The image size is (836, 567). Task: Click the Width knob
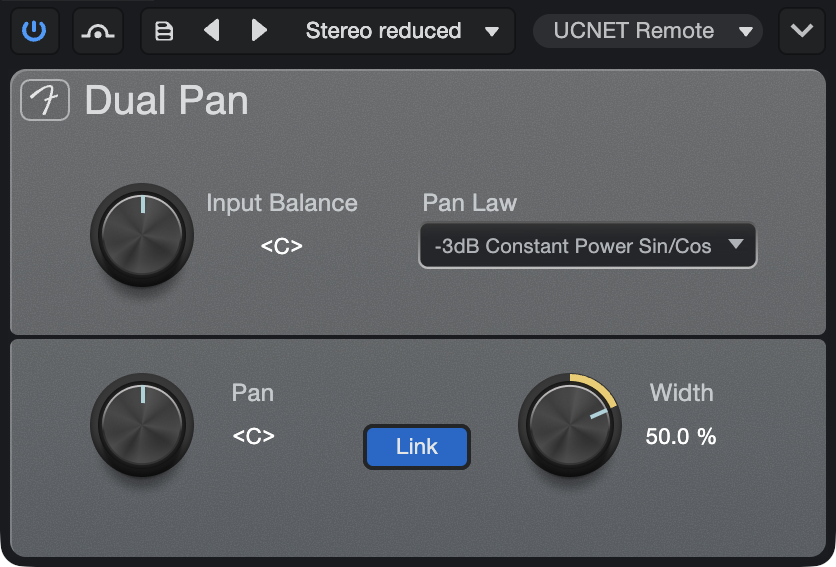570,425
